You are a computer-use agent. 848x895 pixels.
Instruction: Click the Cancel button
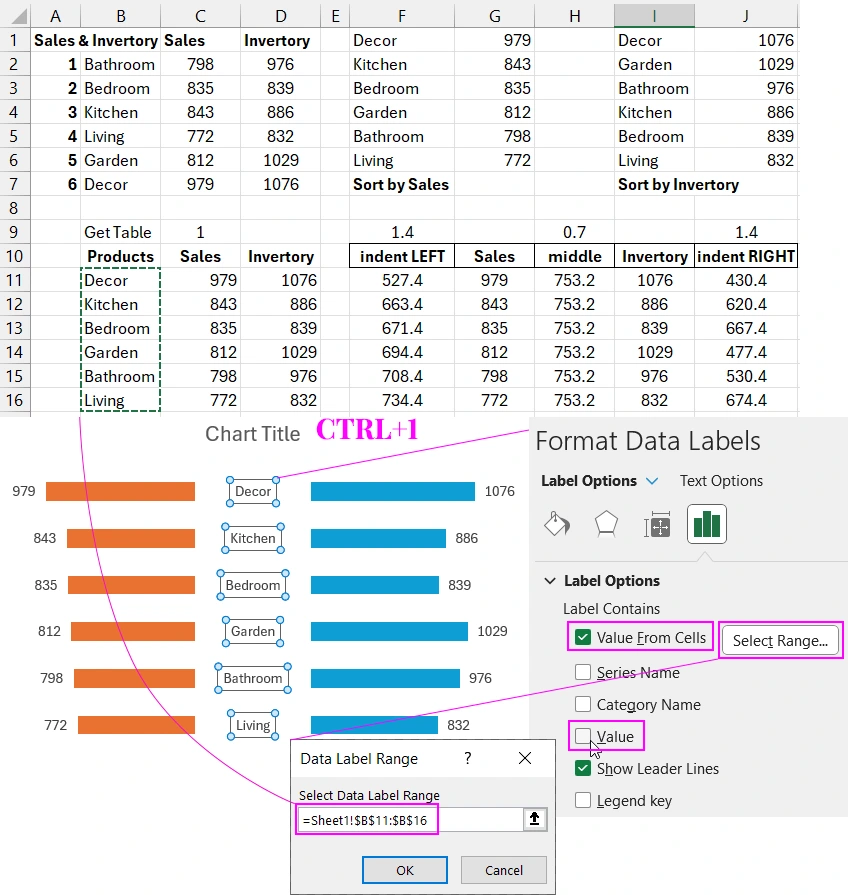click(503, 870)
